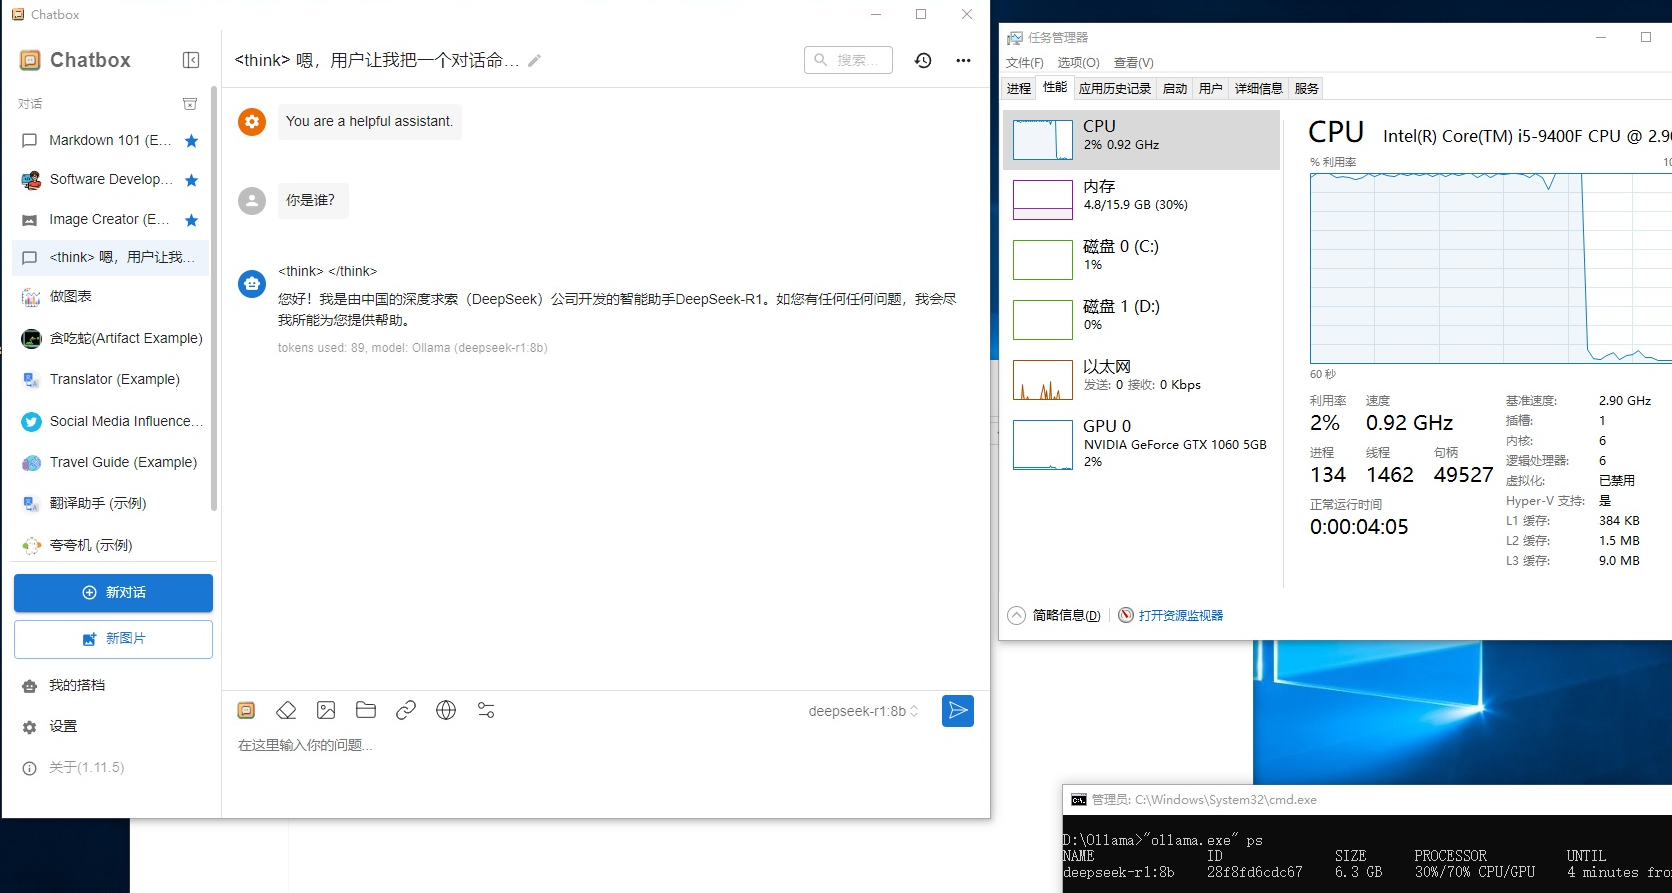Edit conversation title with pencil icon
The width and height of the screenshot is (1672, 893).
[535, 61]
